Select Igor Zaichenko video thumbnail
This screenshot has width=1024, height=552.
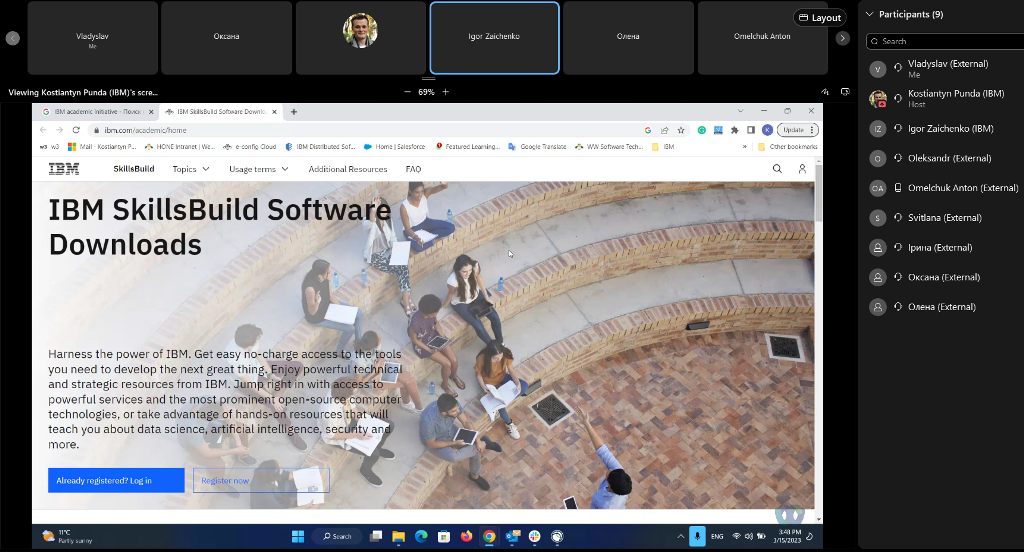[494, 38]
